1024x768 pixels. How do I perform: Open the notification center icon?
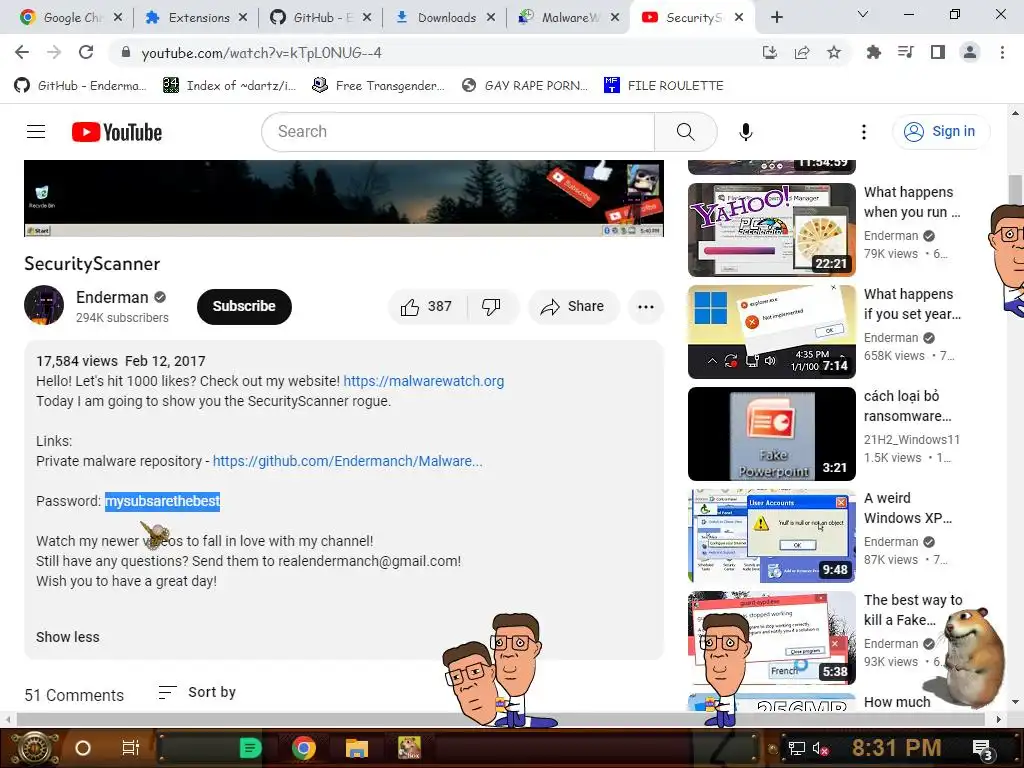[983, 750]
